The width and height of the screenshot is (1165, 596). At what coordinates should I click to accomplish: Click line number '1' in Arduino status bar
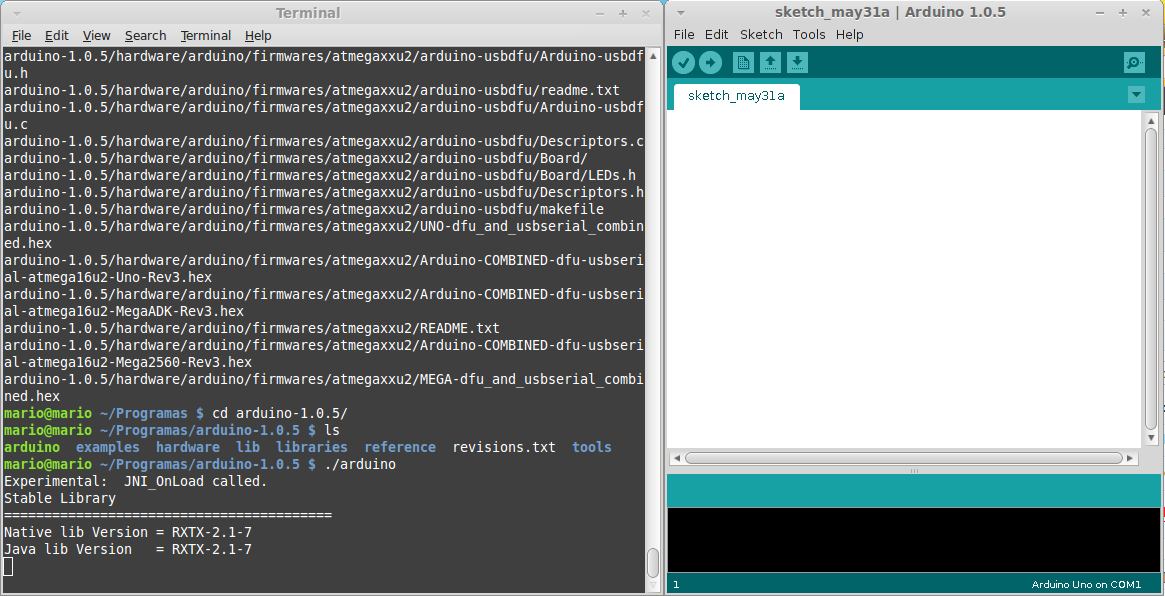tap(676, 585)
